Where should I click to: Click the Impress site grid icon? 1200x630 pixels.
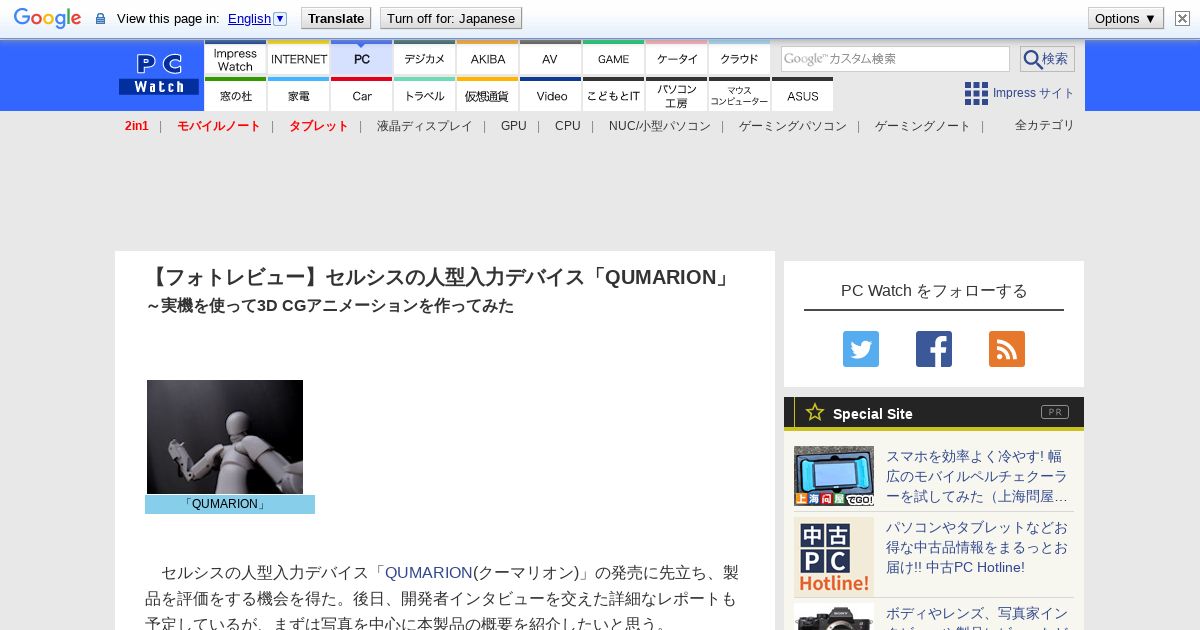point(976,93)
